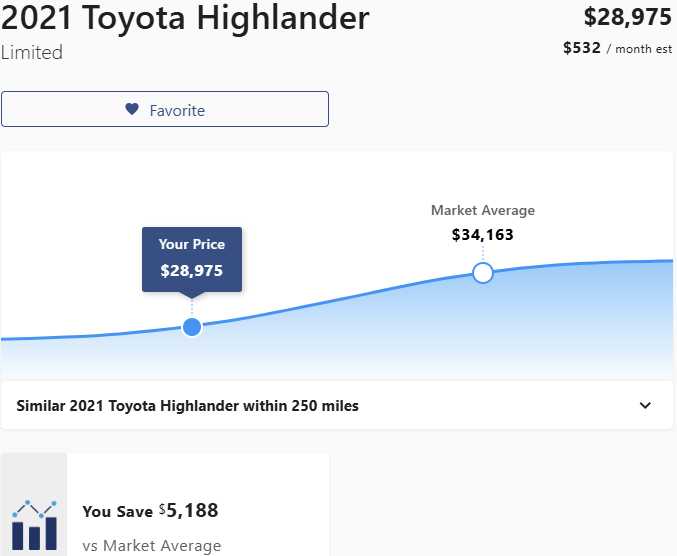Click the You Save $5,188 text
677x556 pixels.
pyautogui.click(x=150, y=511)
